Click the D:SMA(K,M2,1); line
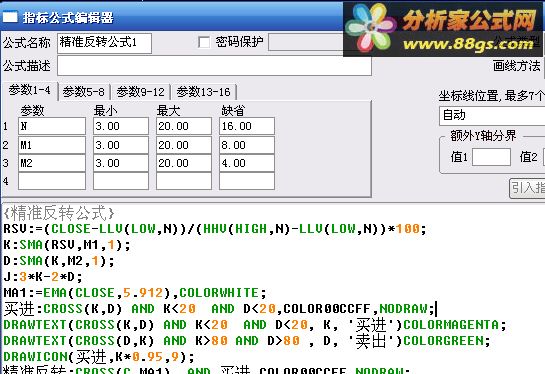Viewport: 545px width, 374px height. pos(59,261)
